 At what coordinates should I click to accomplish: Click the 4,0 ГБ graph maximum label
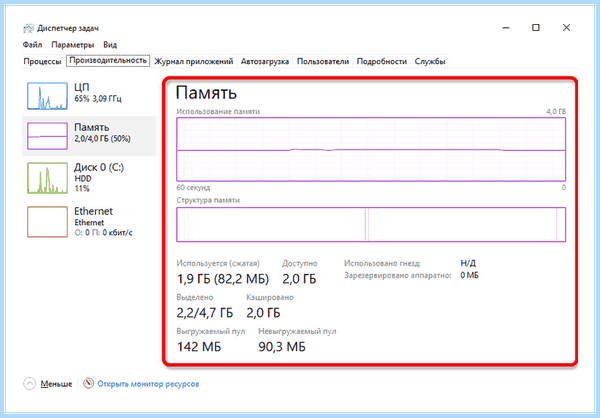point(556,111)
